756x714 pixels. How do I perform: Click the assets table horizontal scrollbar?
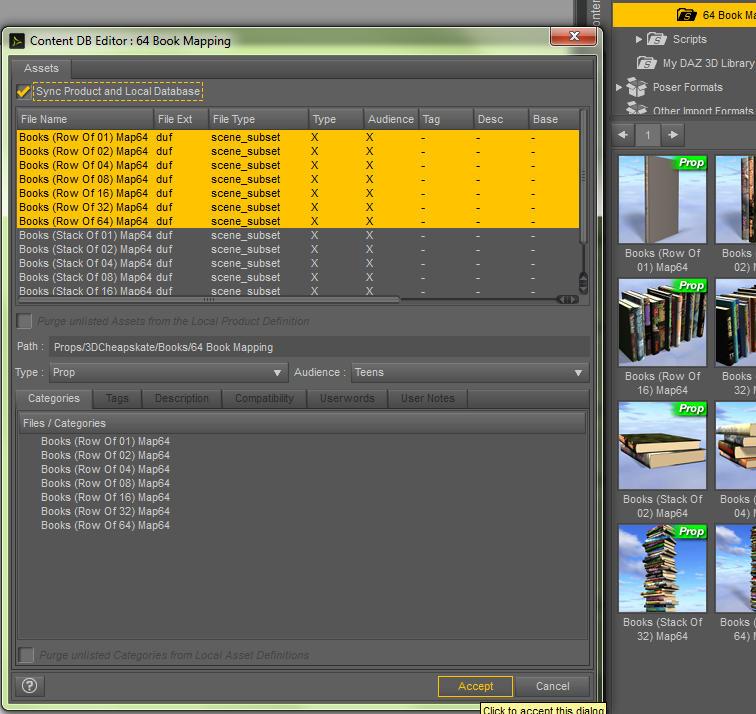point(208,299)
